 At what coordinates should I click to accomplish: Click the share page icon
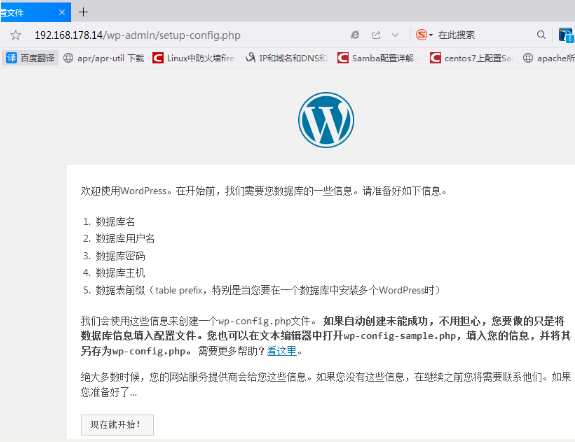[x=376, y=35]
